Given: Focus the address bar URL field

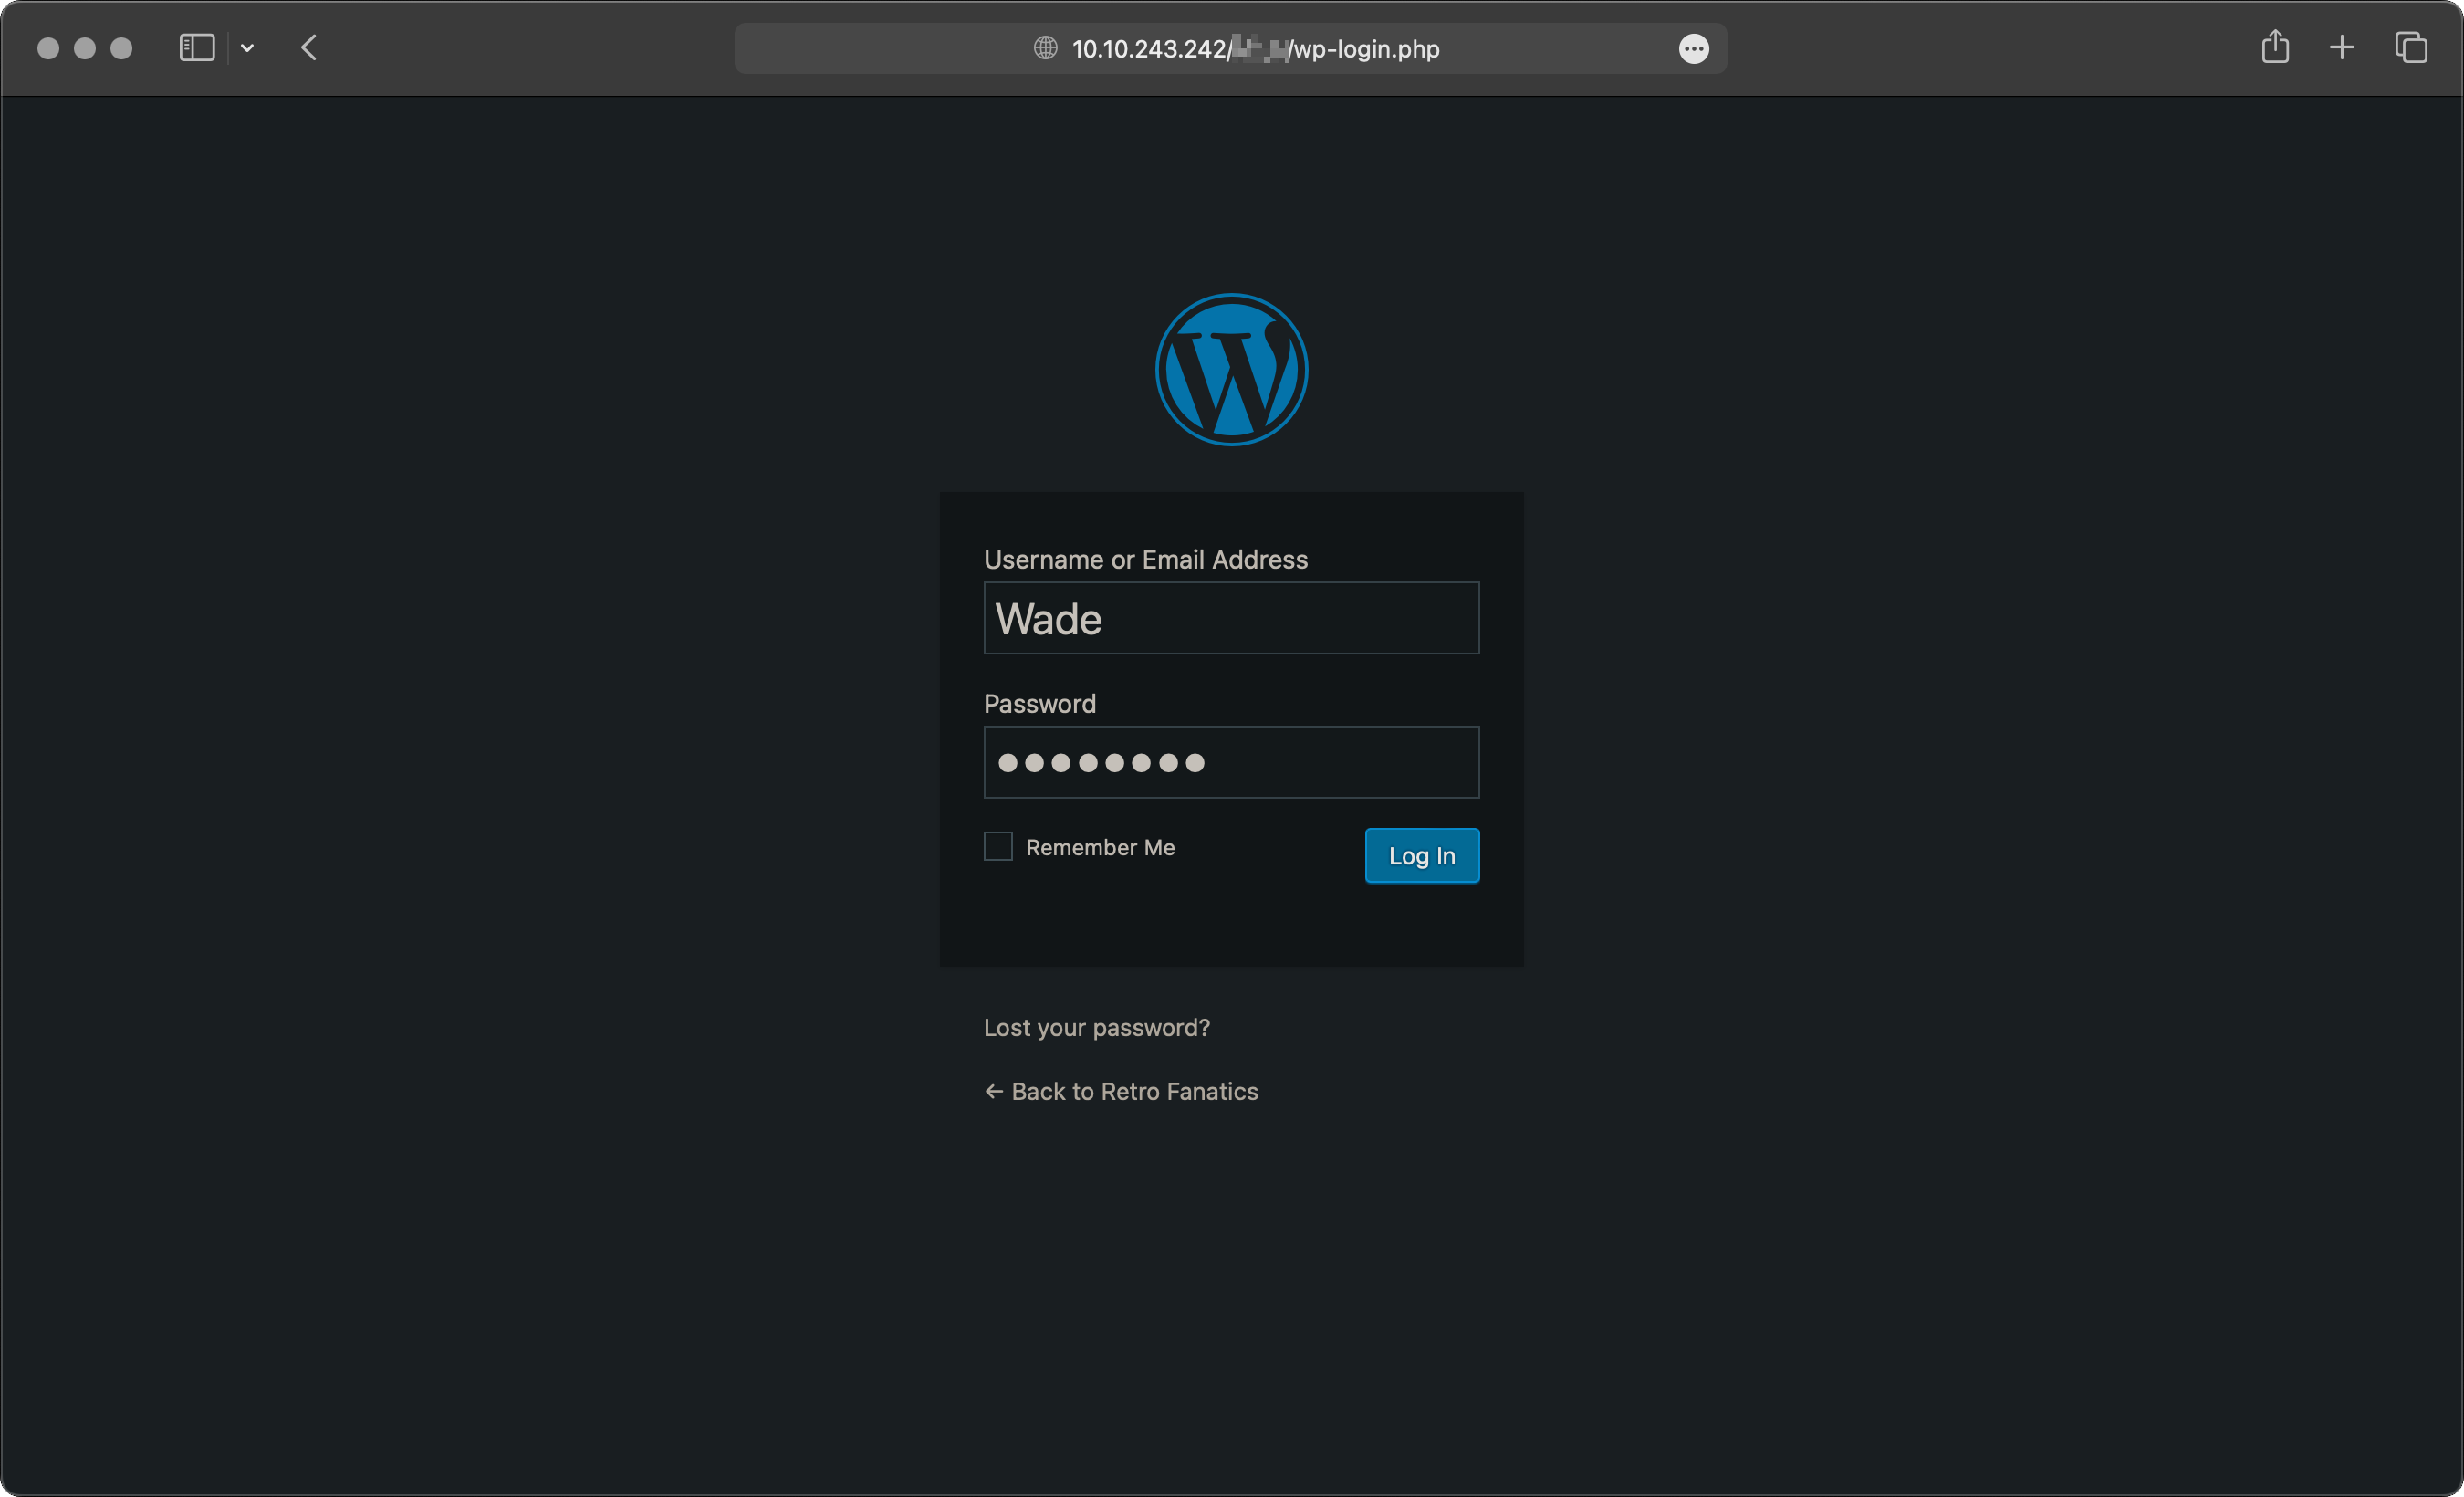Looking at the screenshot, I should tap(1230, 48).
